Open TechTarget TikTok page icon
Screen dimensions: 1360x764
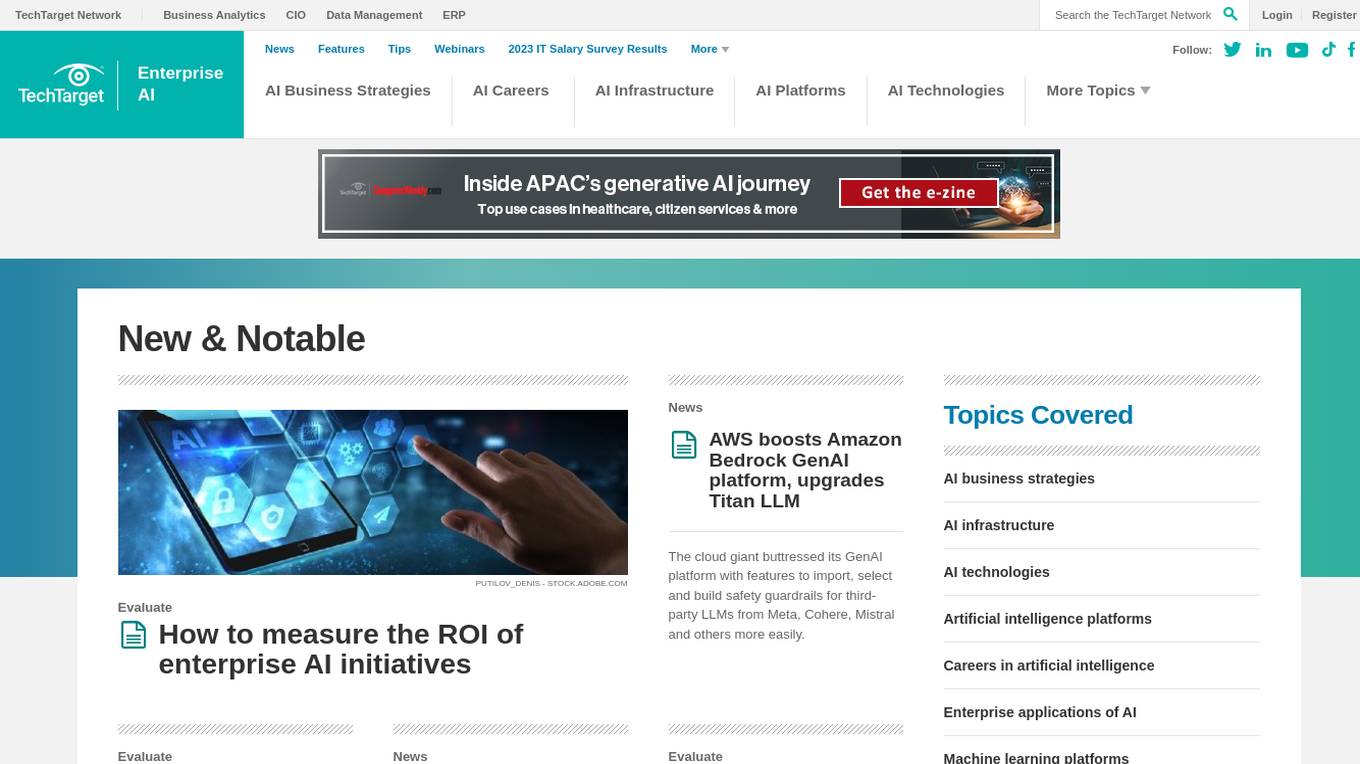click(x=1328, y=49)
